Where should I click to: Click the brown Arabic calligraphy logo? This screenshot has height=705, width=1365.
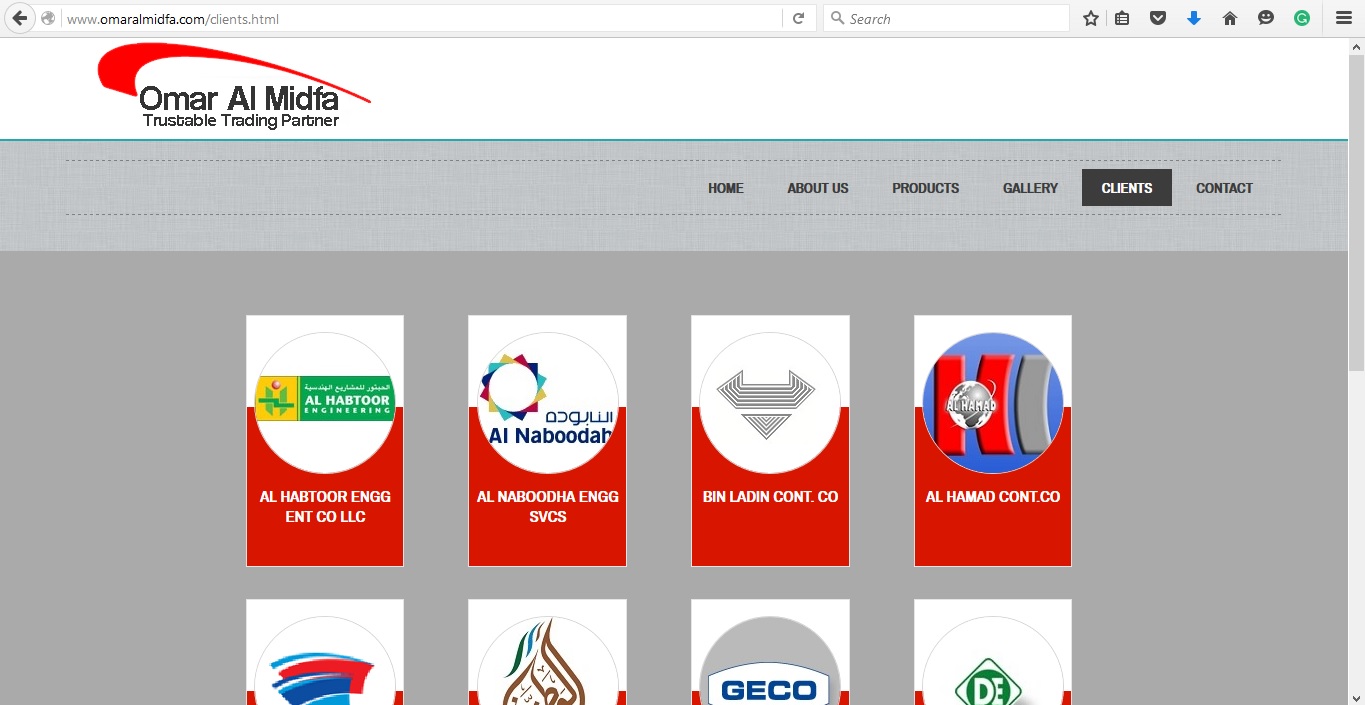[x=547, y=662]
